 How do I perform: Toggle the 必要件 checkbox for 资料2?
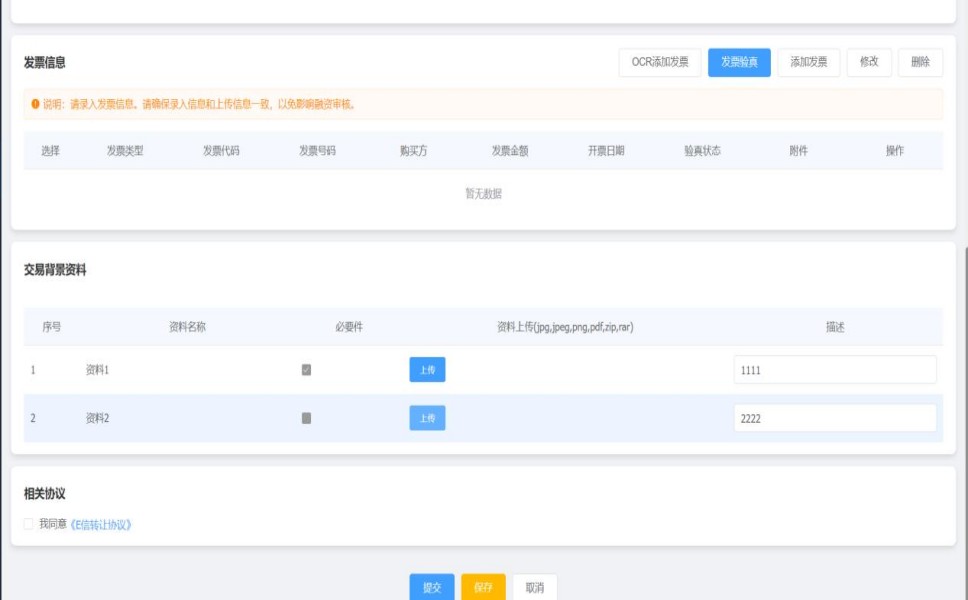pos(306,418)
